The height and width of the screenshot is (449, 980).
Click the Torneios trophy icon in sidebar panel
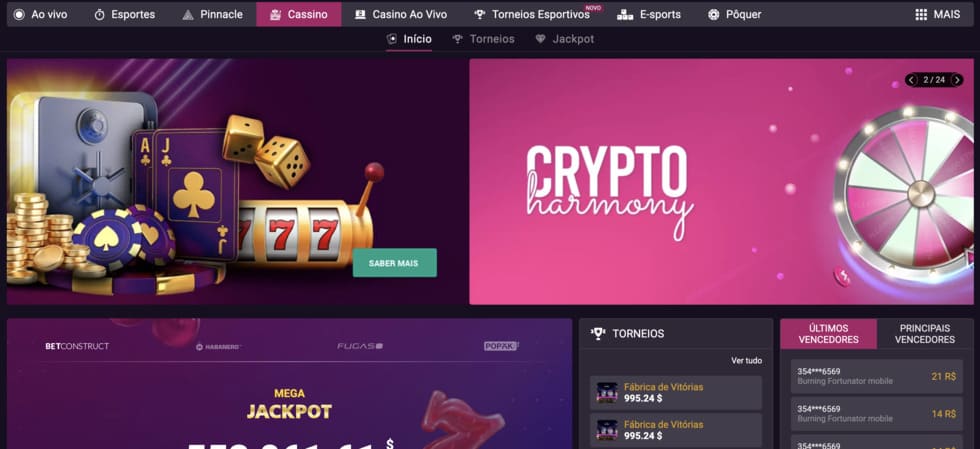(x=598, y=334)
